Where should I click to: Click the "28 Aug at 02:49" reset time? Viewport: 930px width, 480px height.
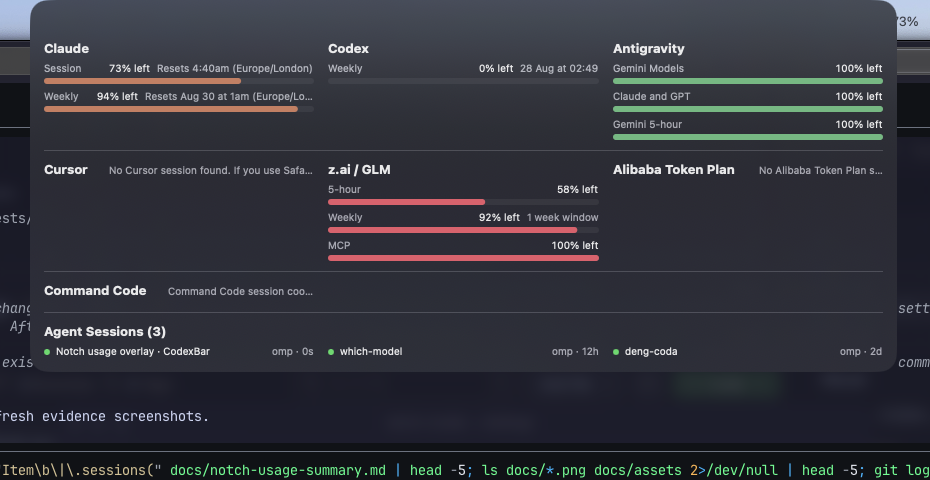[x=559, y=68]
